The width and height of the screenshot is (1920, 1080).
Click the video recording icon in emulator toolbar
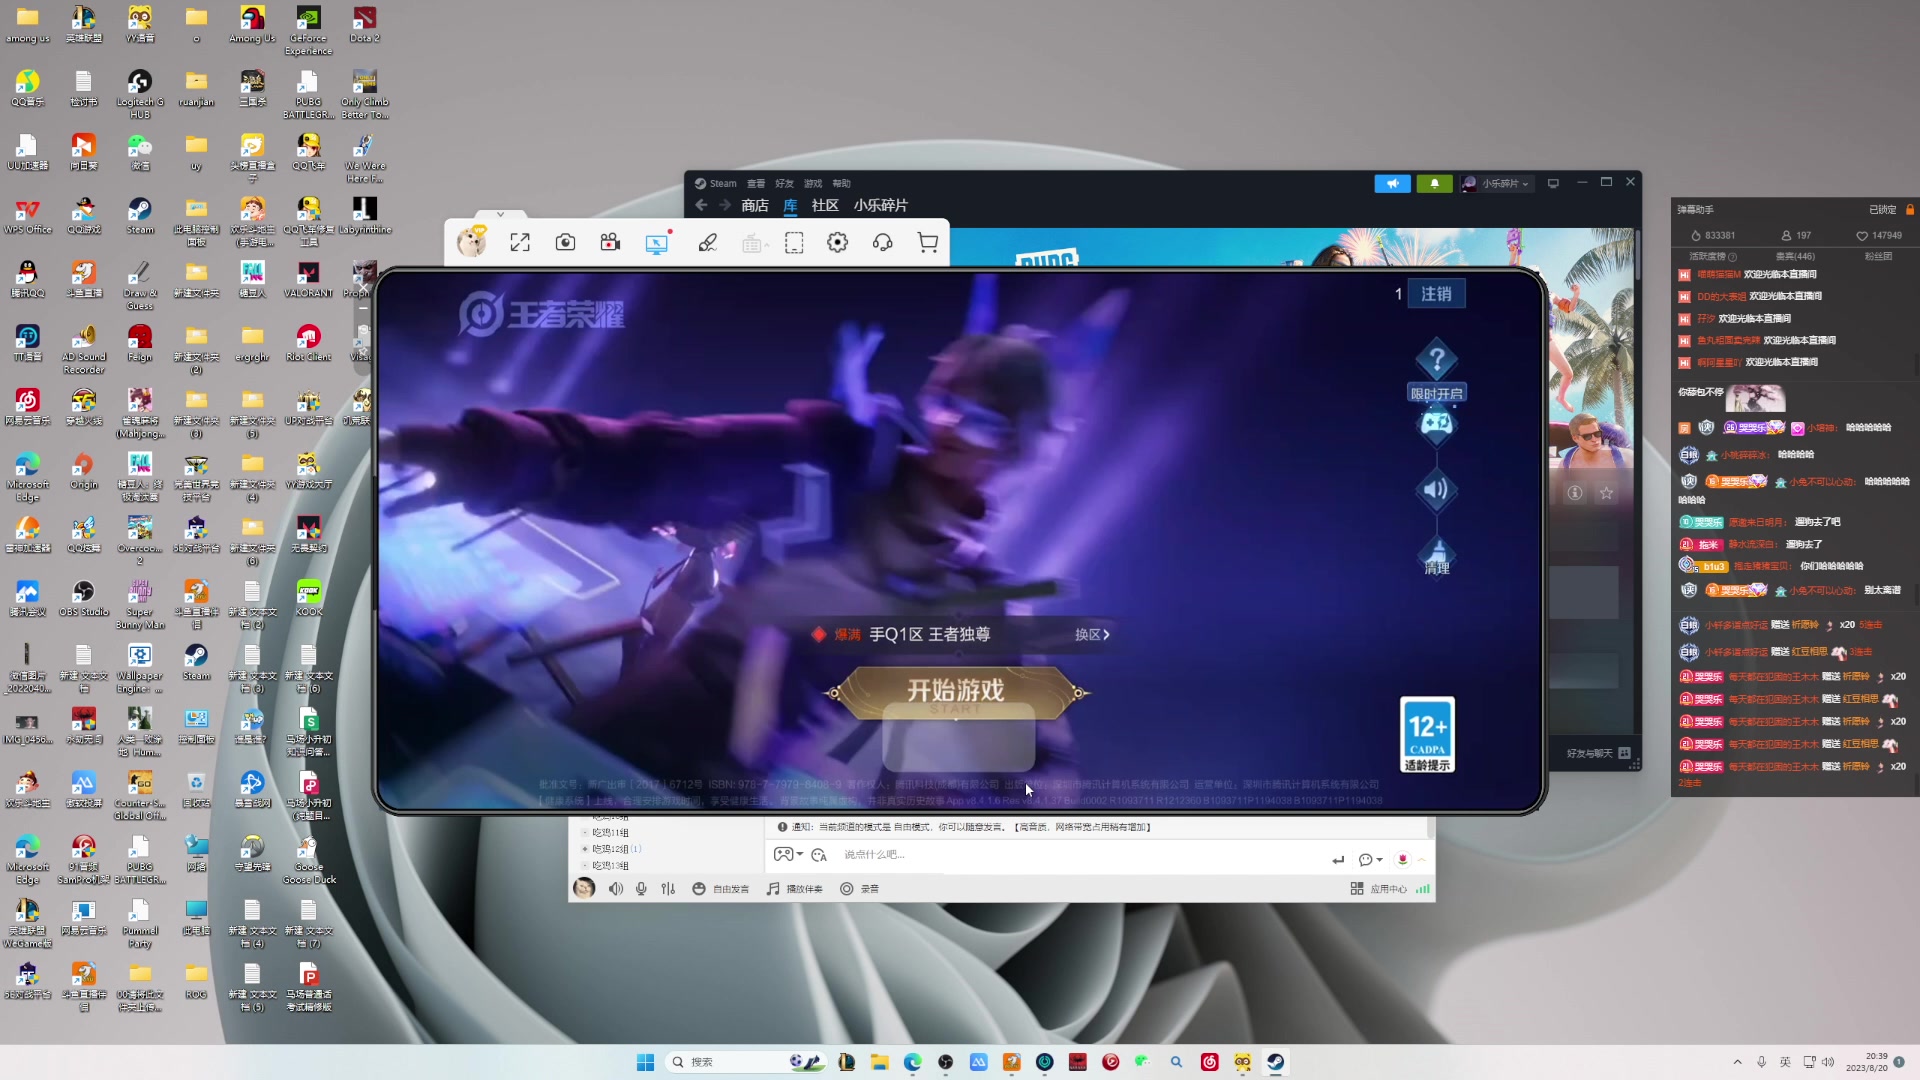tap(610, 243)
